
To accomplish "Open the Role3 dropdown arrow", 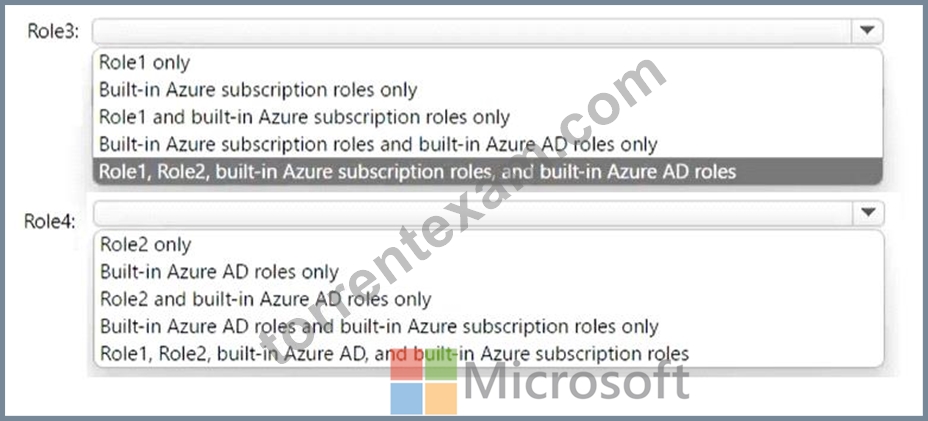I will (867, 31).
